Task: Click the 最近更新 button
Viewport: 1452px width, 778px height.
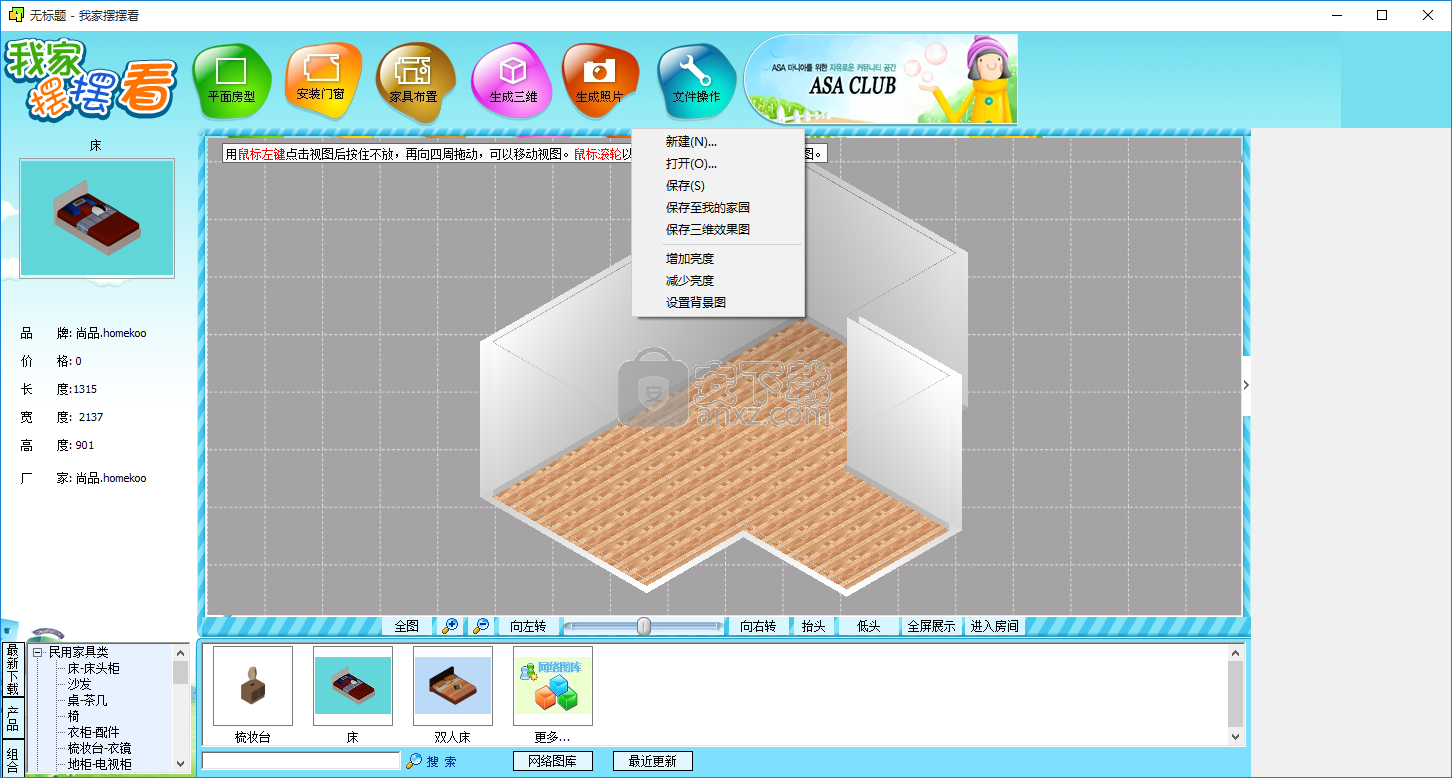Action: point(652,761)
